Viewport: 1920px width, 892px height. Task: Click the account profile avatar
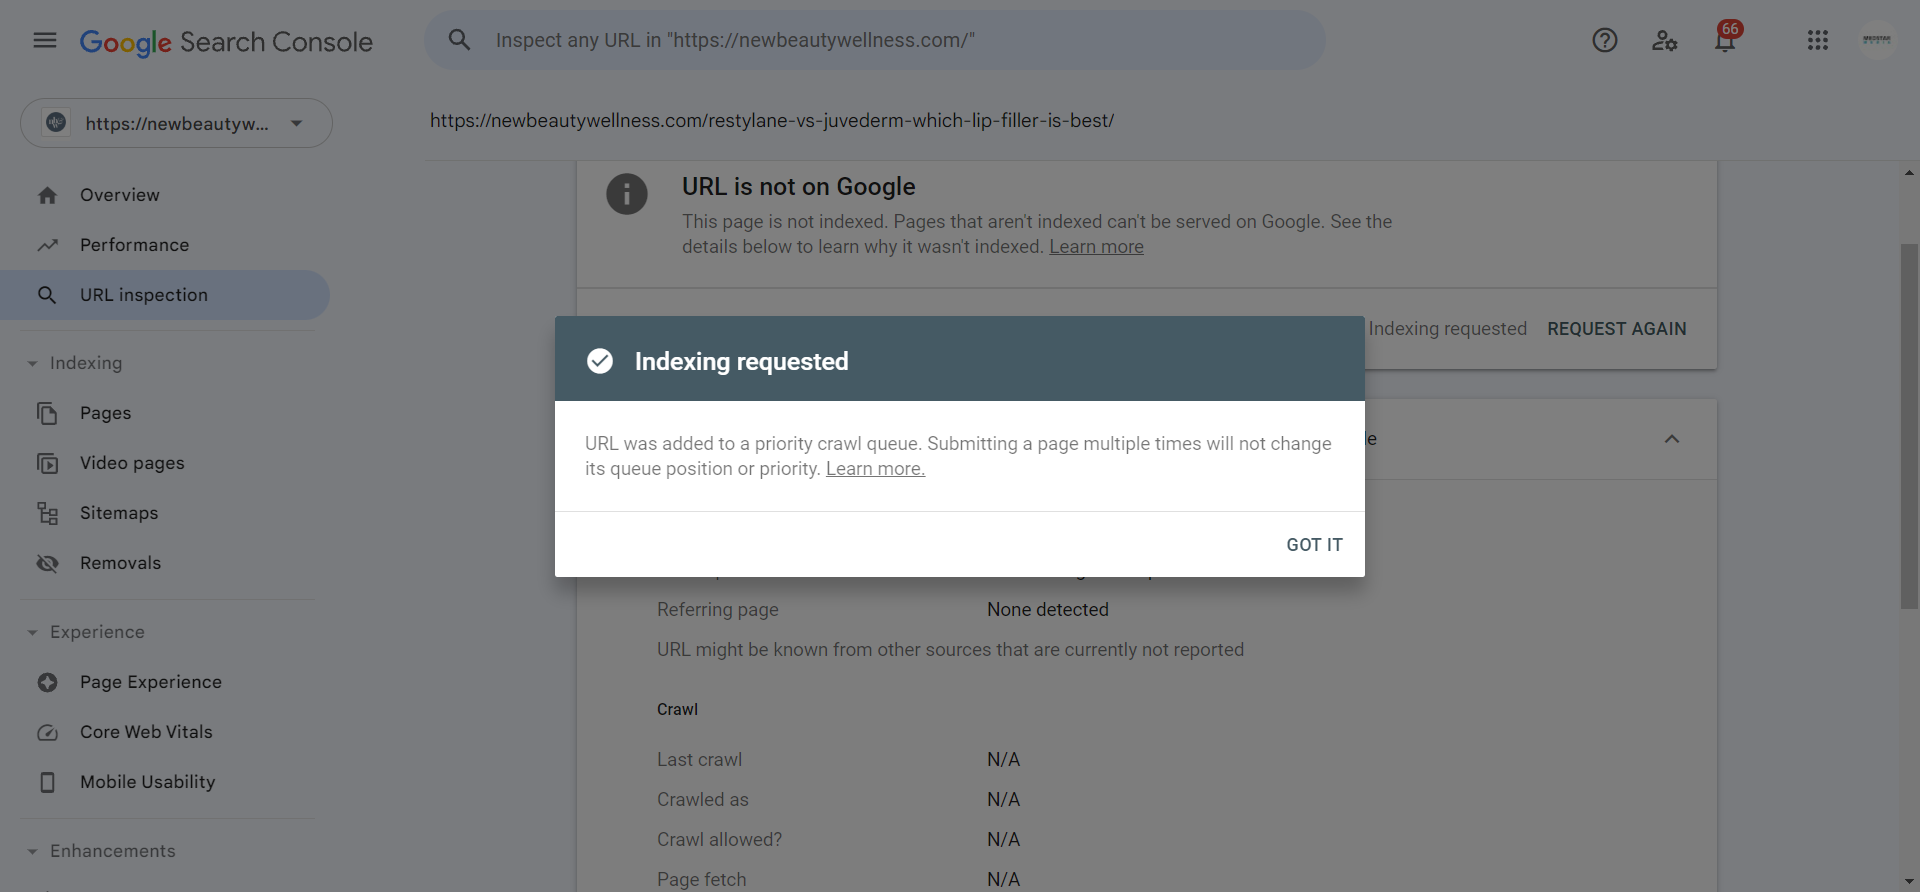(1877, 40)
